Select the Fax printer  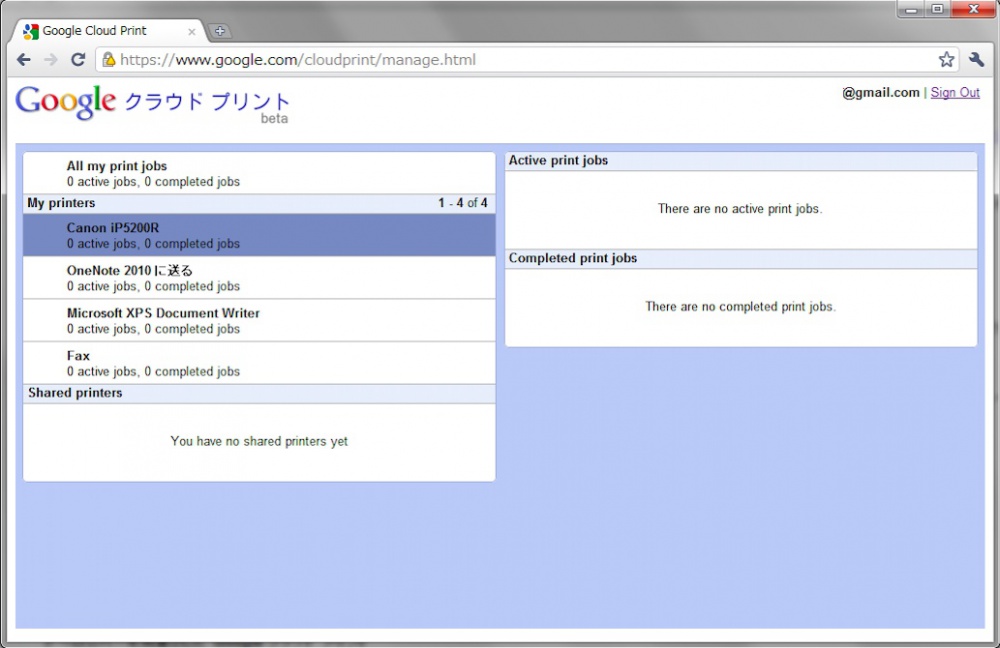(259, 364)
